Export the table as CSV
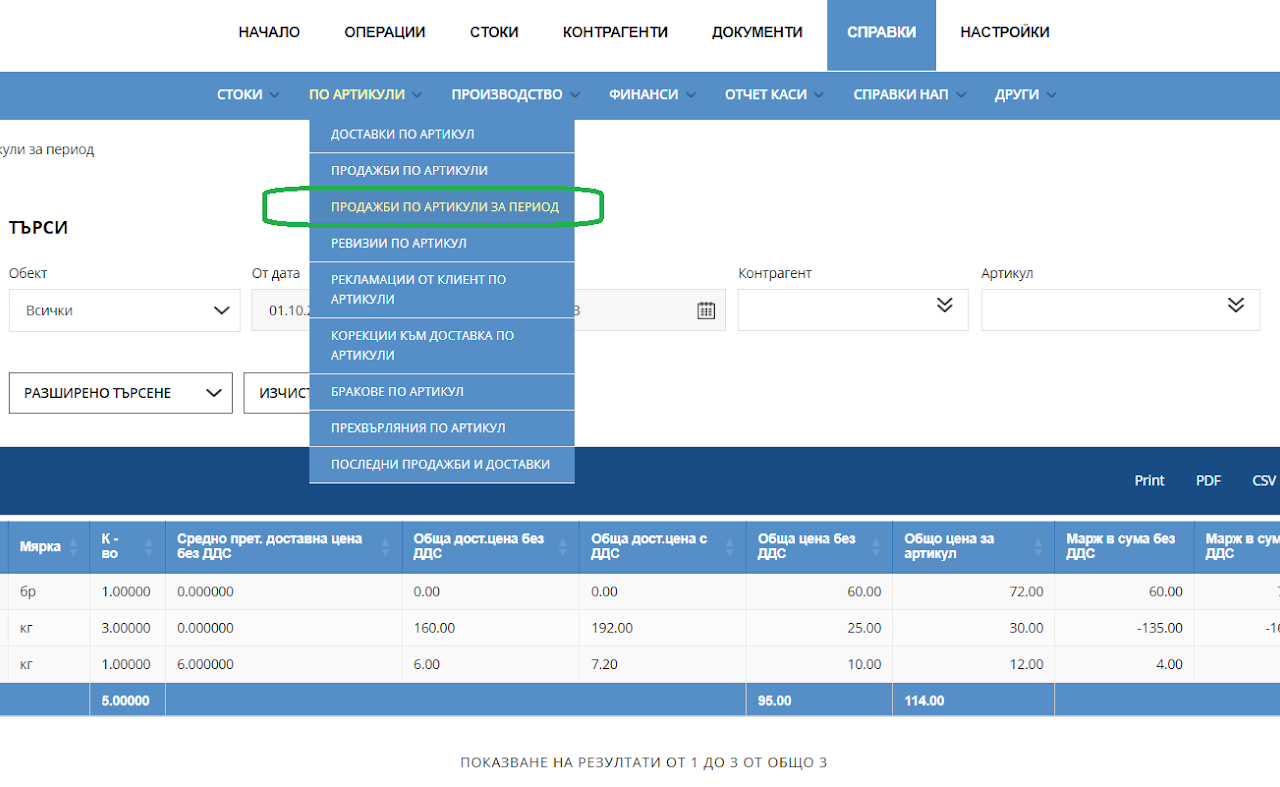Screen dimensions: 1280x787 coord(1264,480)
